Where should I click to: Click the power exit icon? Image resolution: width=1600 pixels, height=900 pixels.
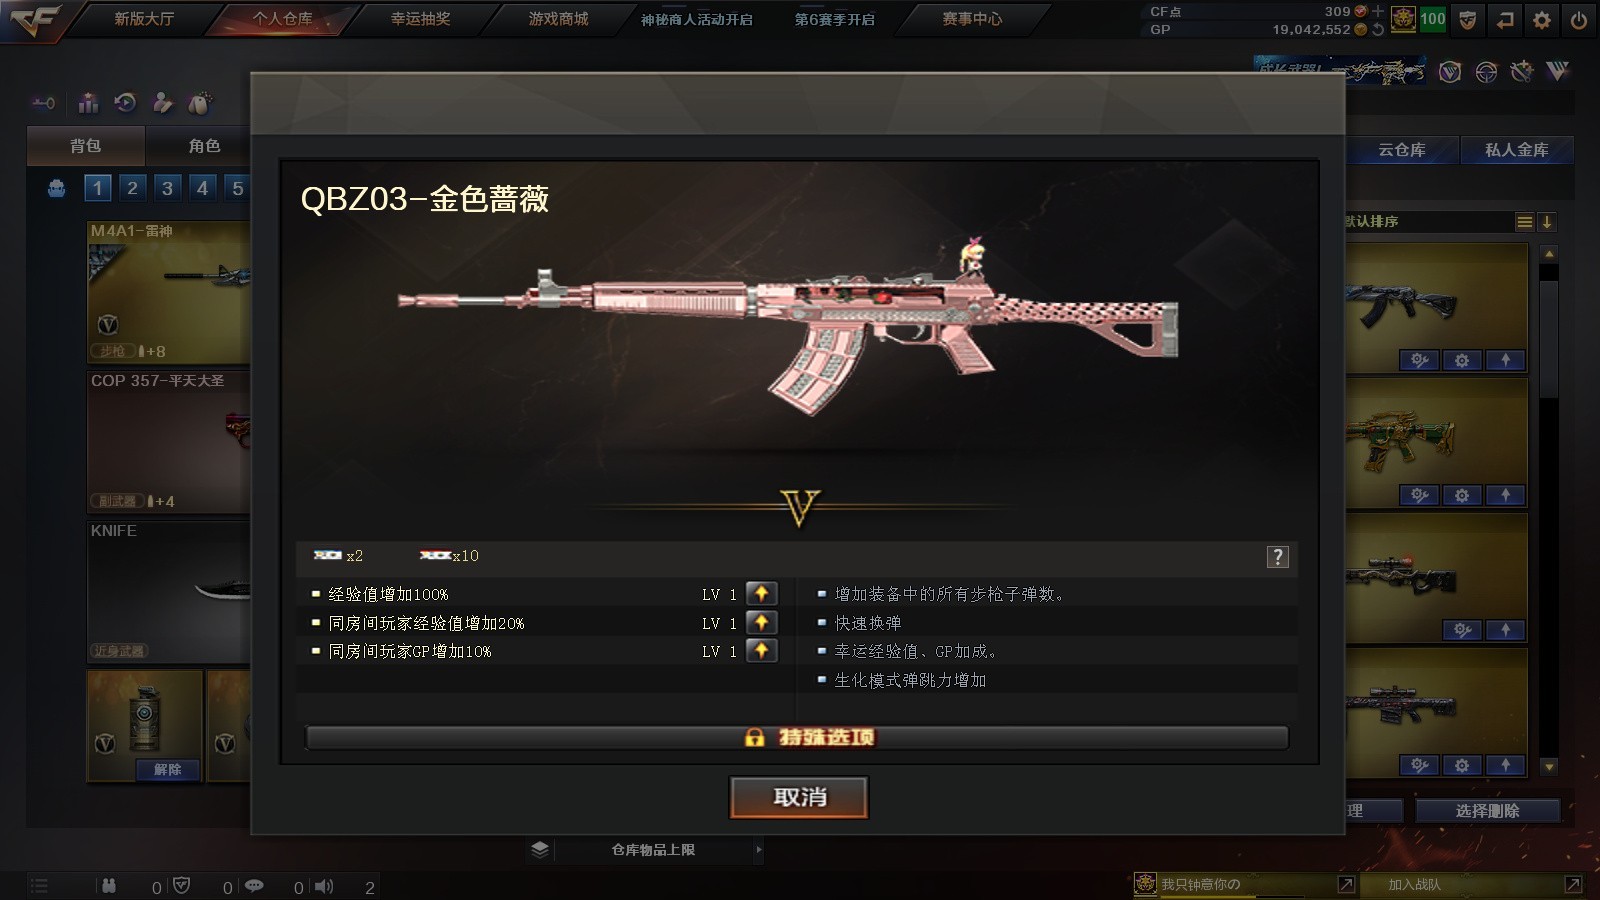[1578, 19]
